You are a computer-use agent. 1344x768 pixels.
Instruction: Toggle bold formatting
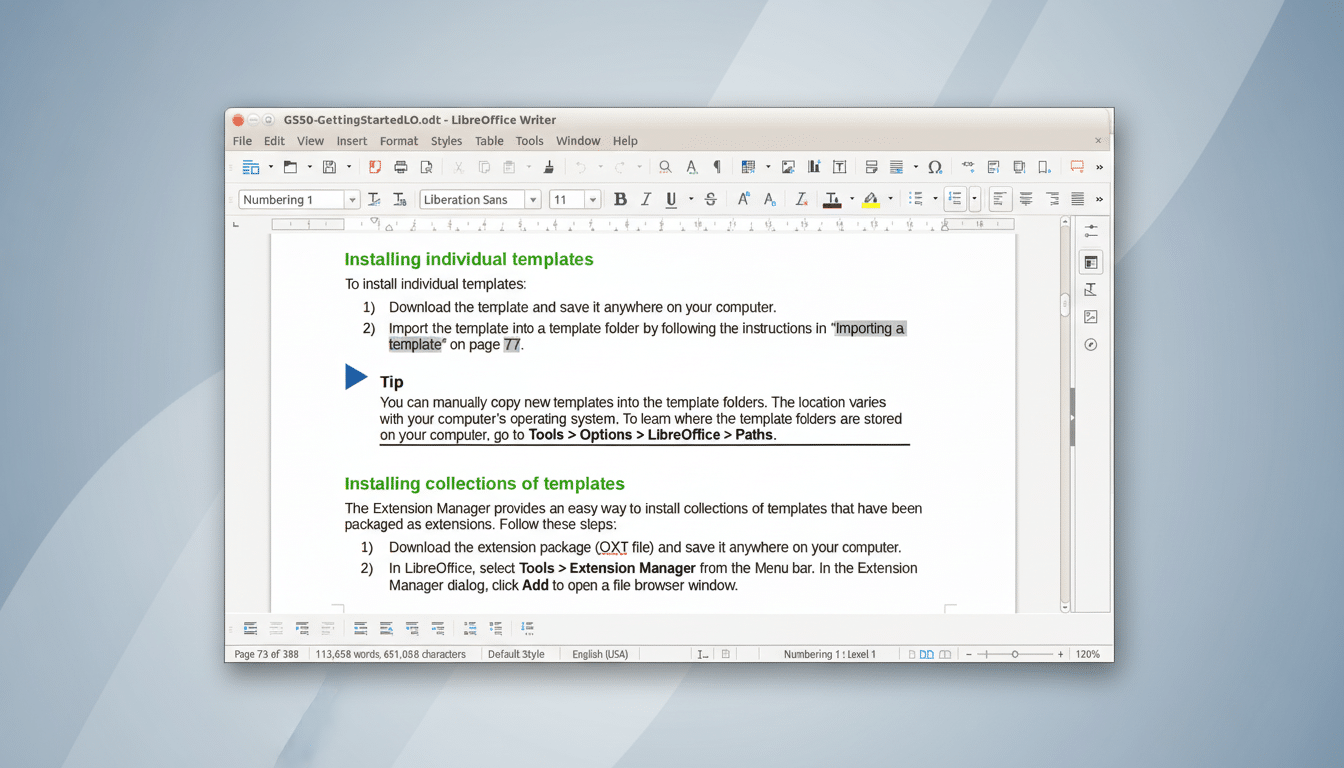coord(620,199)
